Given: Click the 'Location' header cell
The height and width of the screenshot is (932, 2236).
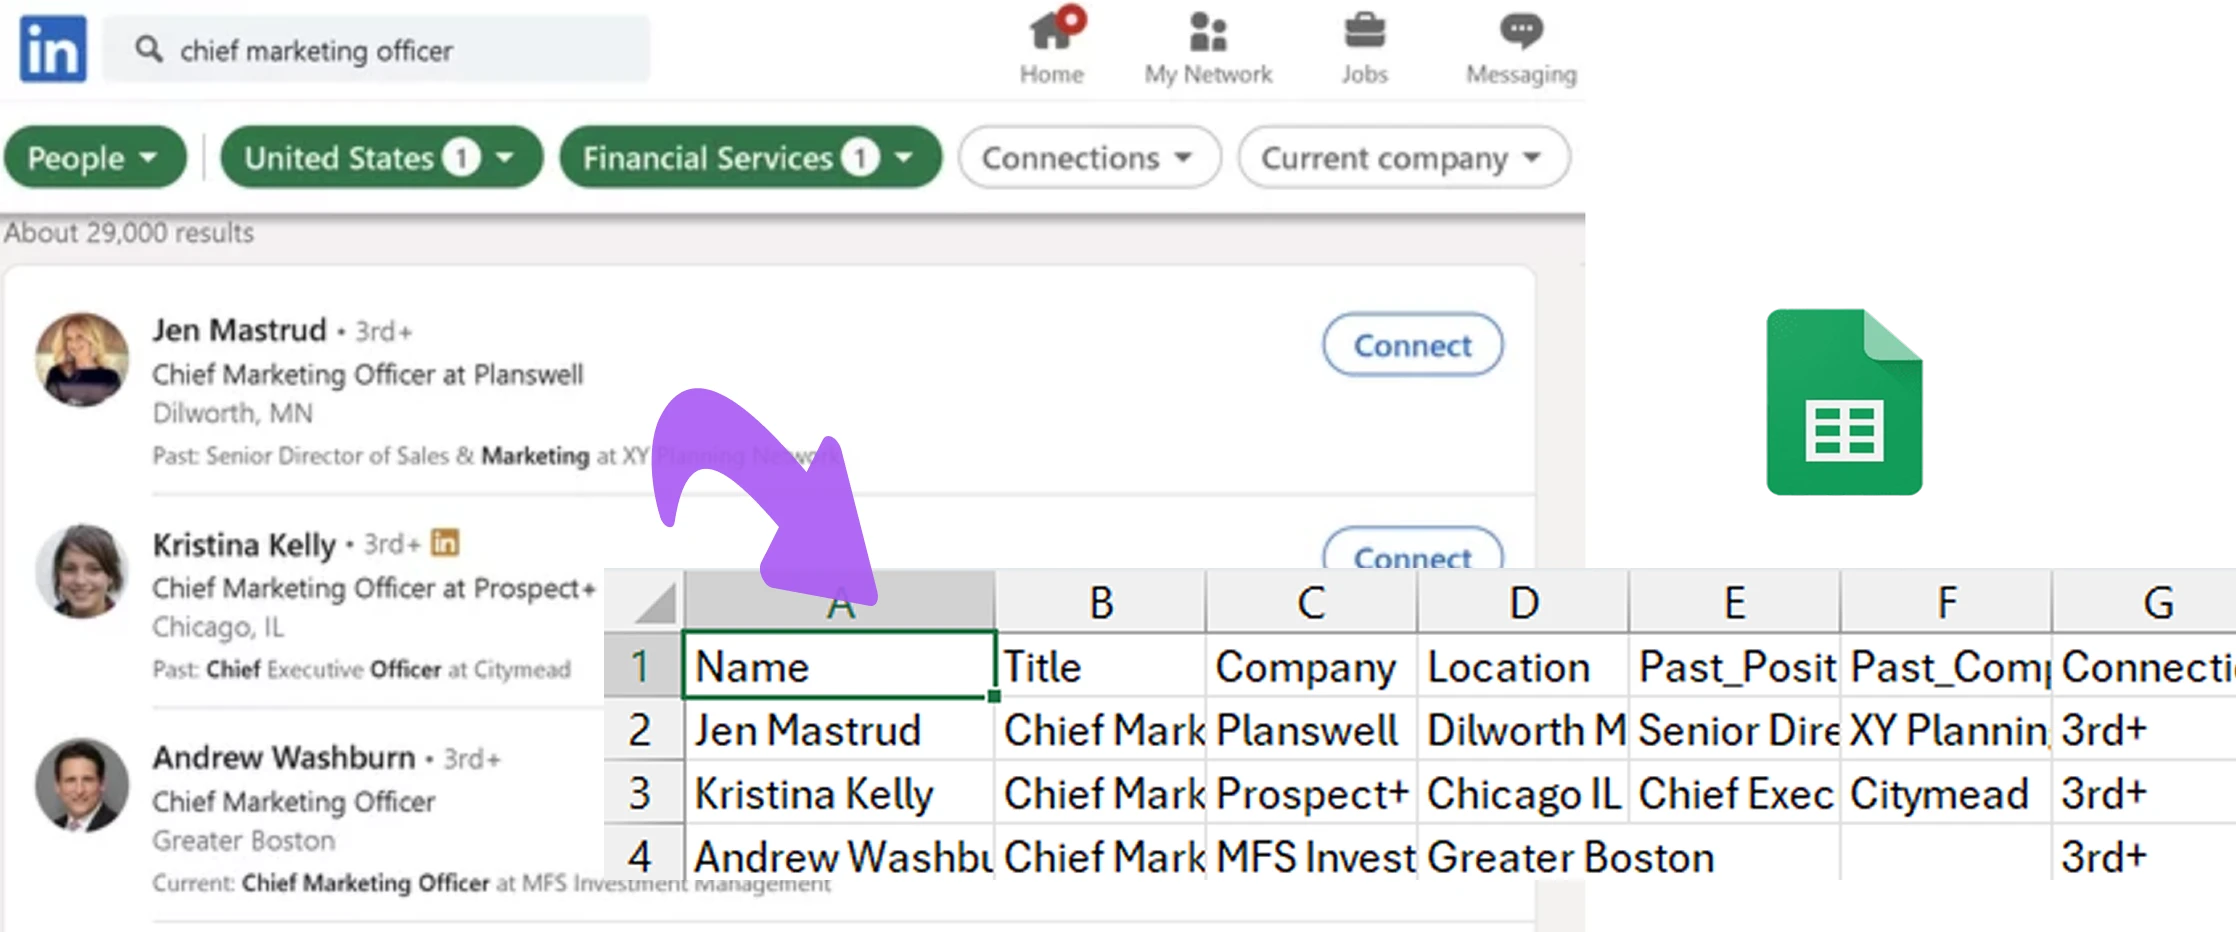Looking at the screenshot, I should (x=1523, y=666).
